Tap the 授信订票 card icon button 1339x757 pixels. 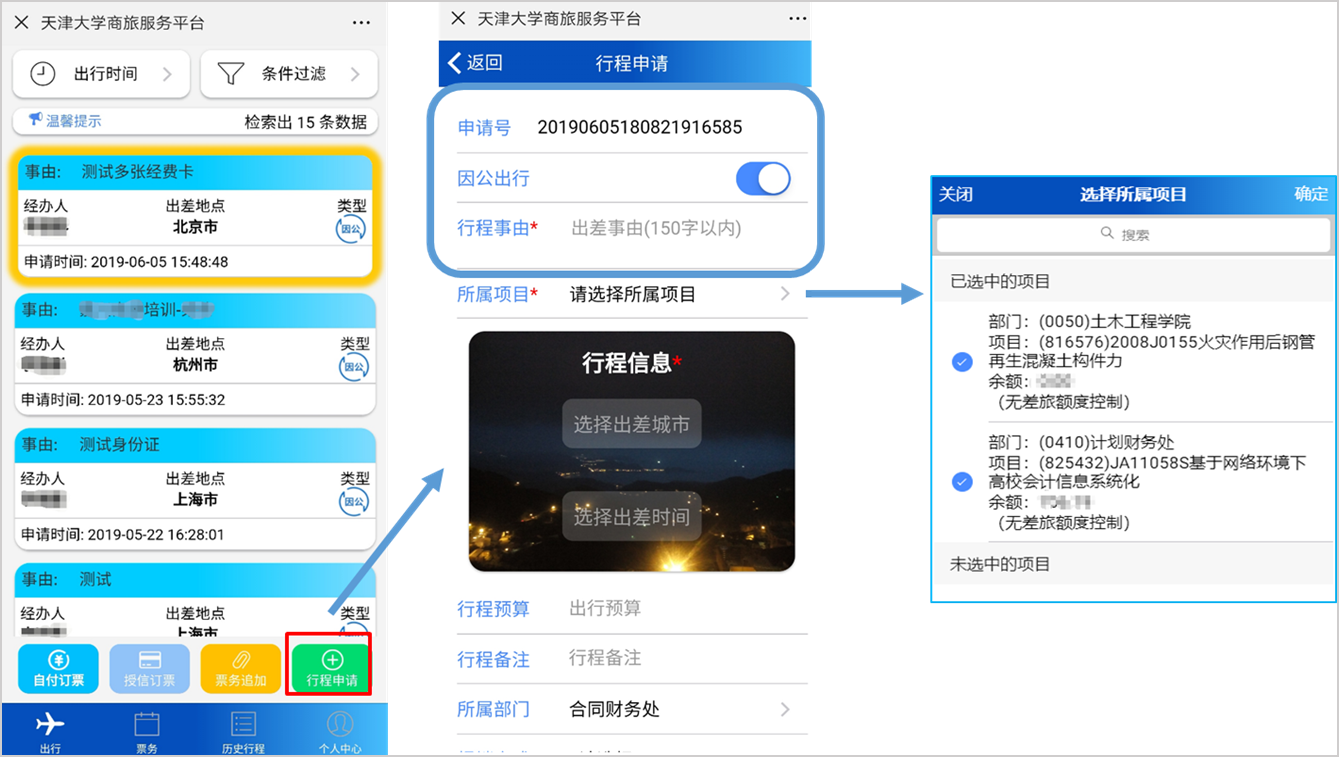pyautogui.click(x=149, y=668)
